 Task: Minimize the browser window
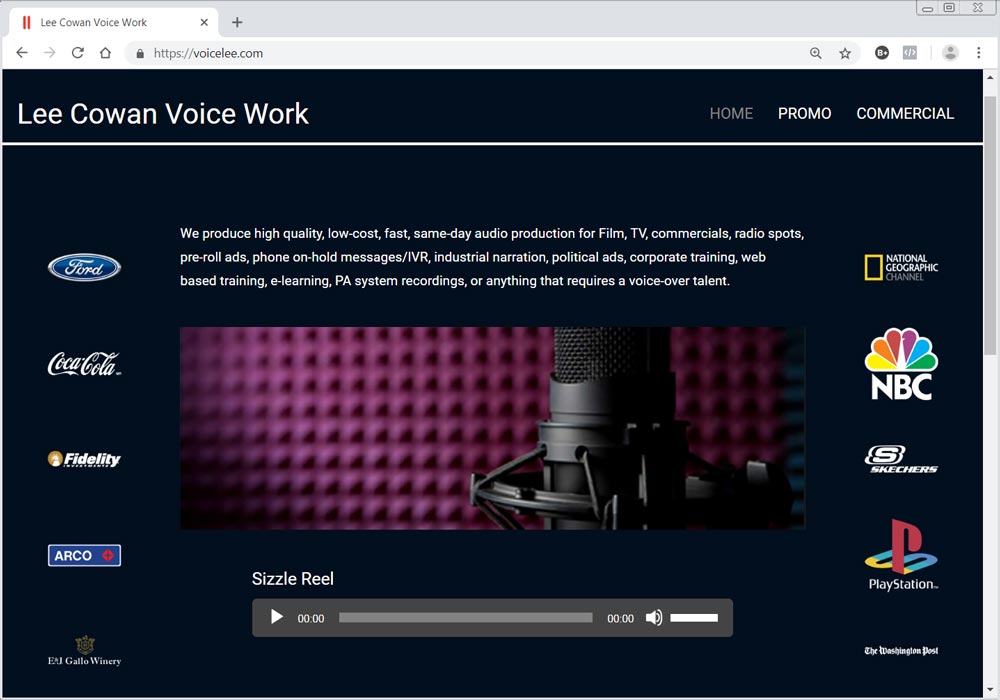click(x=927, y=8)
